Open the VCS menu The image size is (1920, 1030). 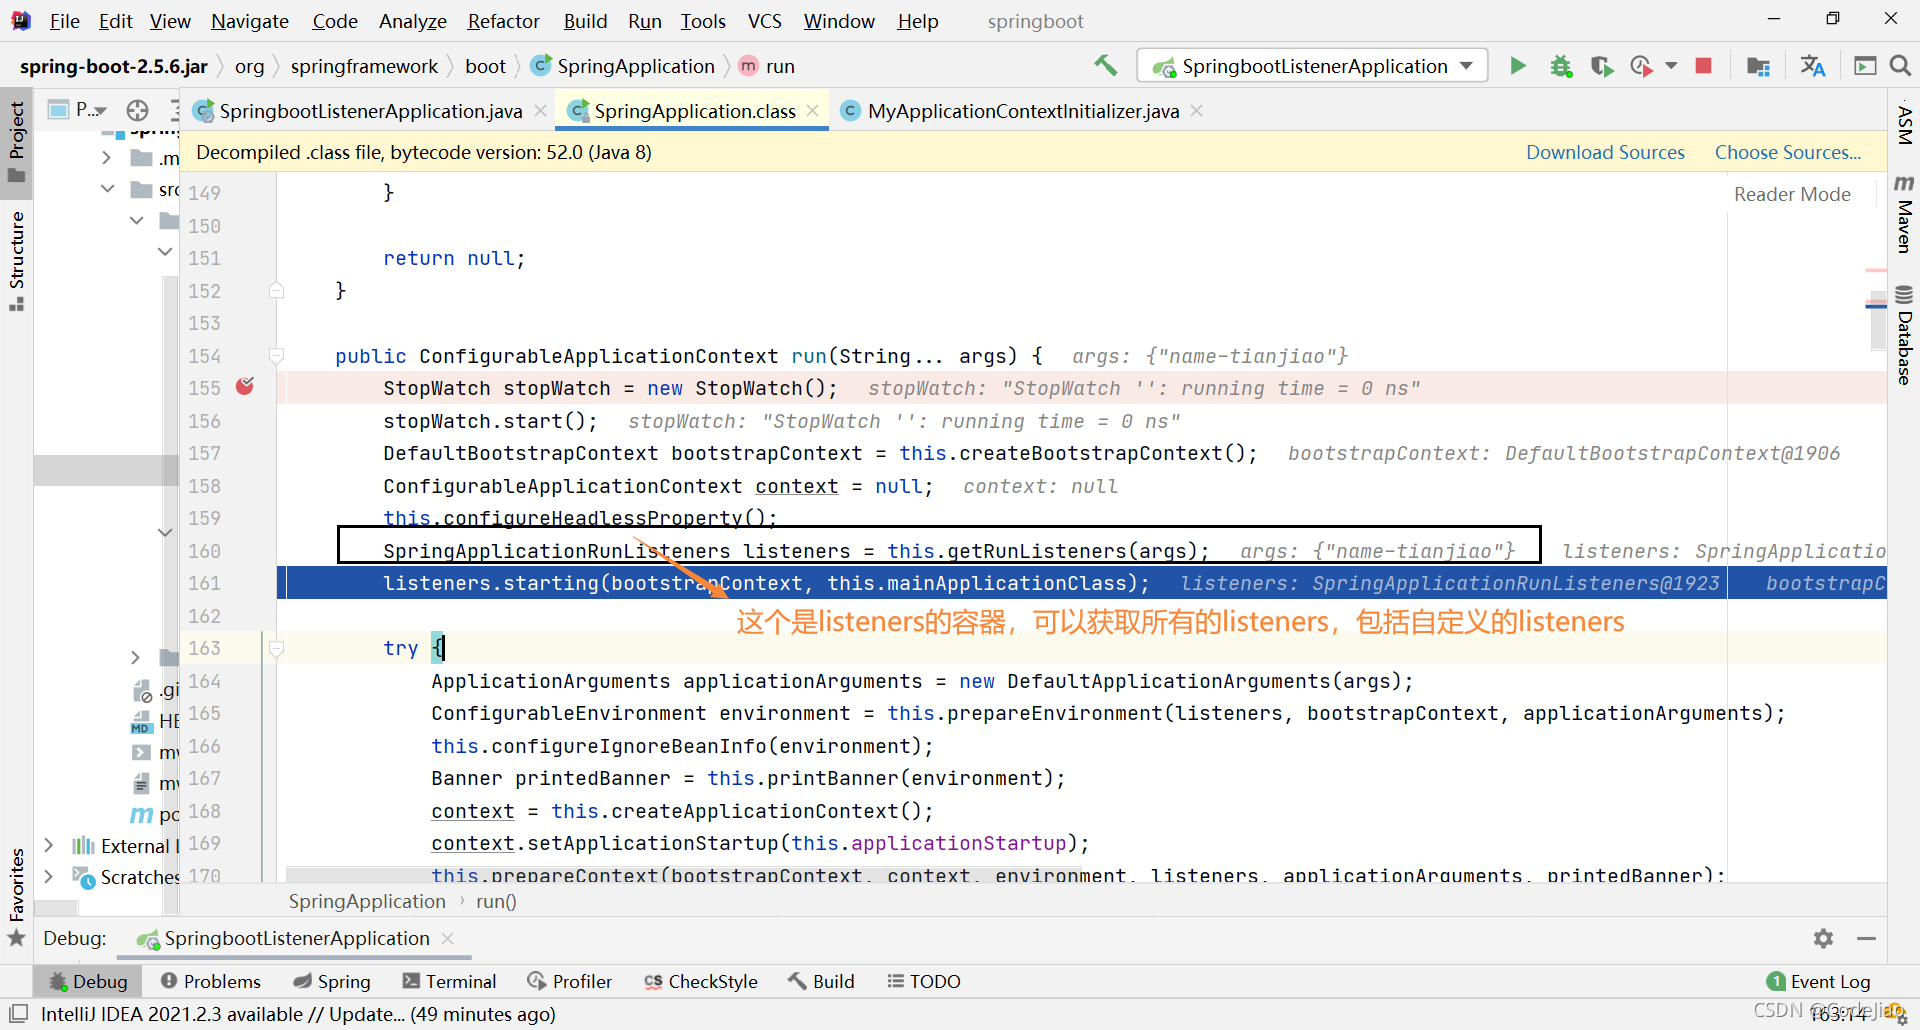coord(765,21)
